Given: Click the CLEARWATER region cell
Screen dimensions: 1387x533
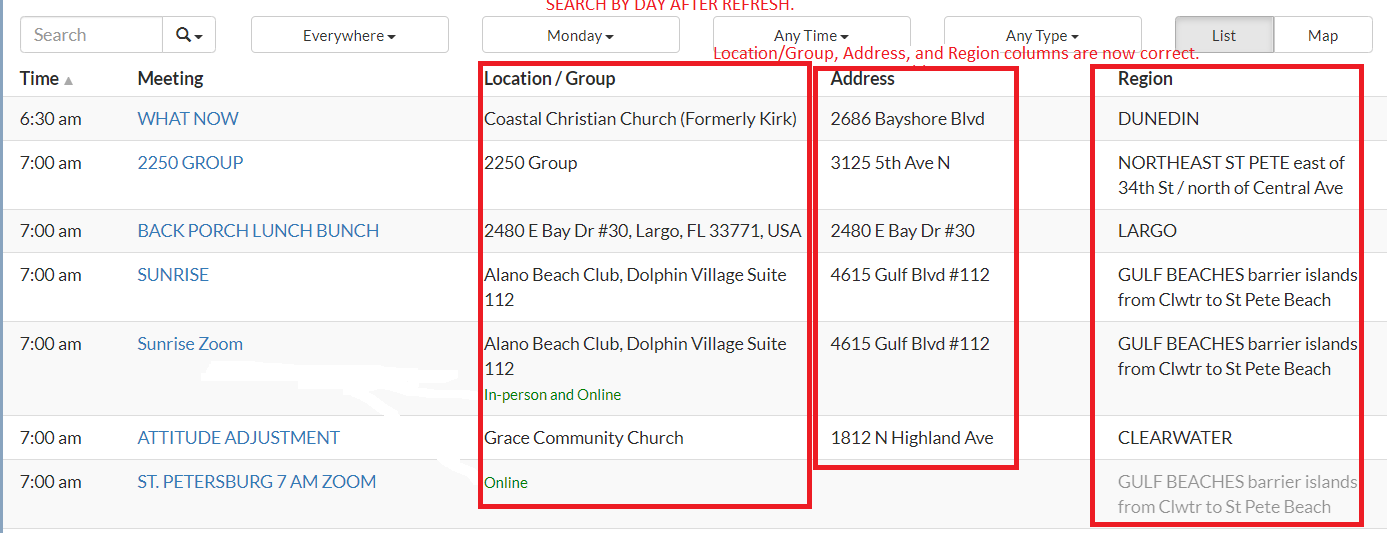Looking at the screenshot, I should [1175, 438].
